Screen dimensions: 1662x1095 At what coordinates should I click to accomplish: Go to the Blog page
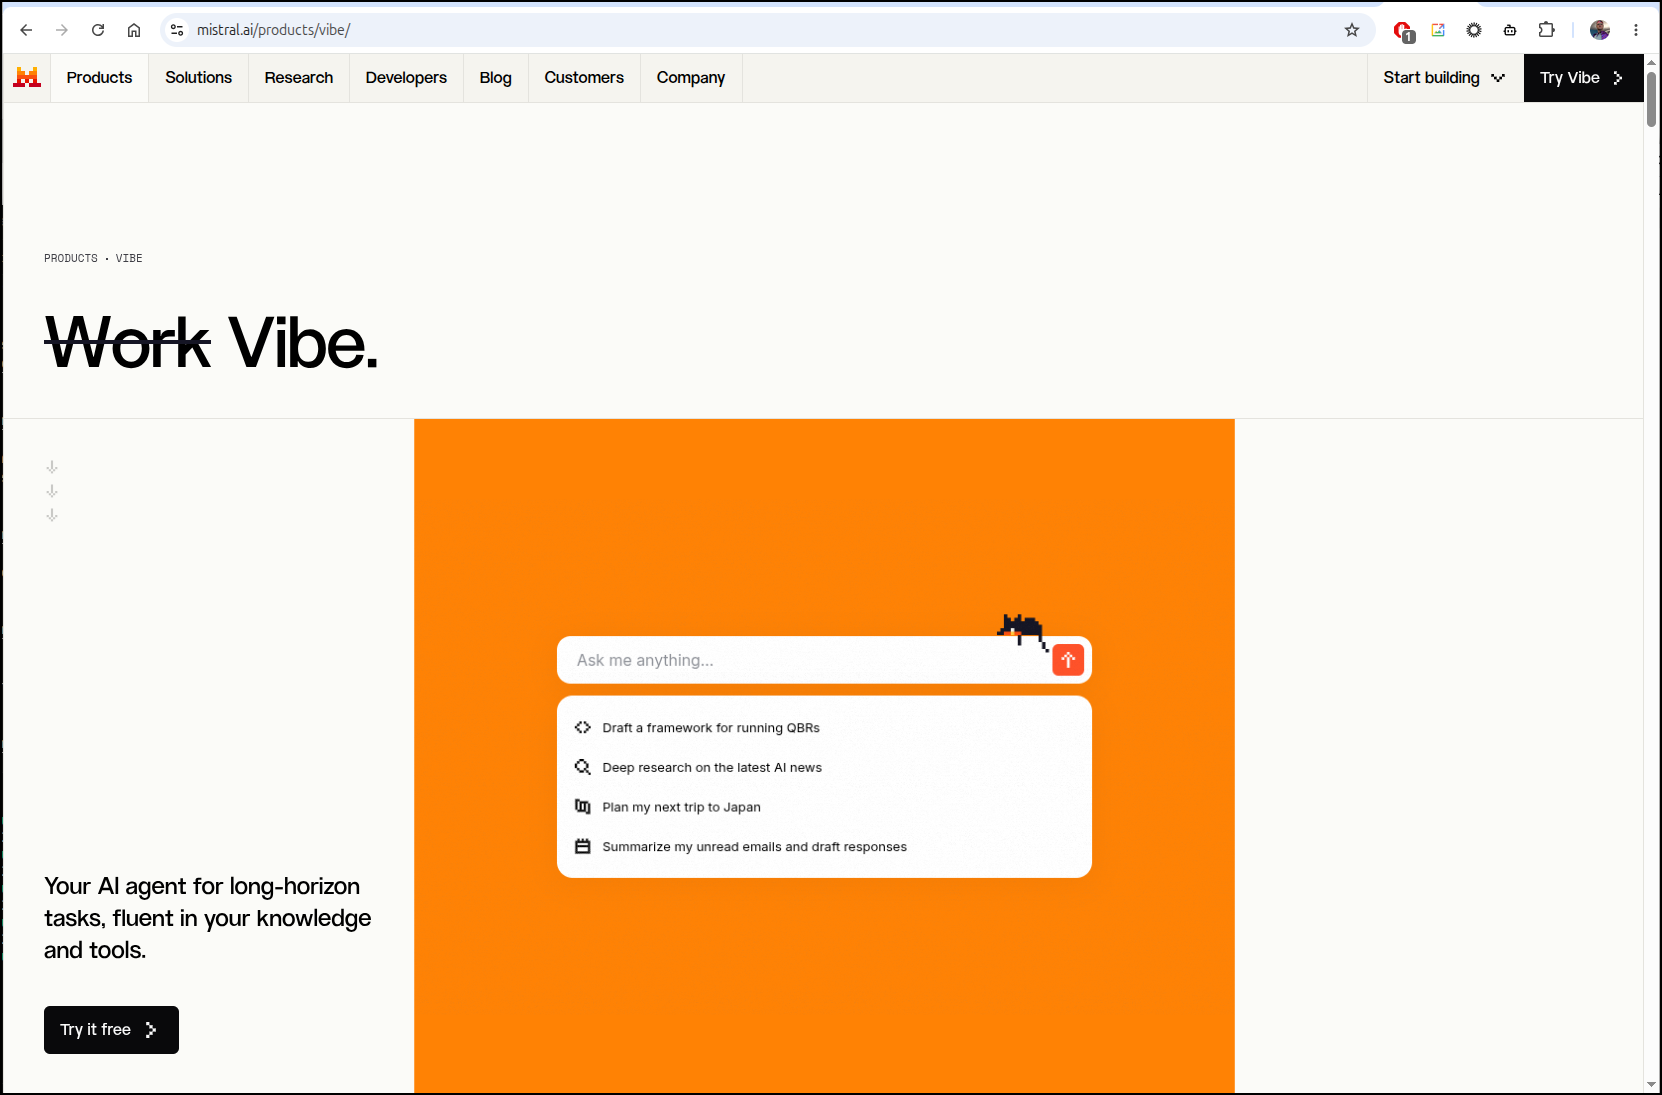point(495,78)
